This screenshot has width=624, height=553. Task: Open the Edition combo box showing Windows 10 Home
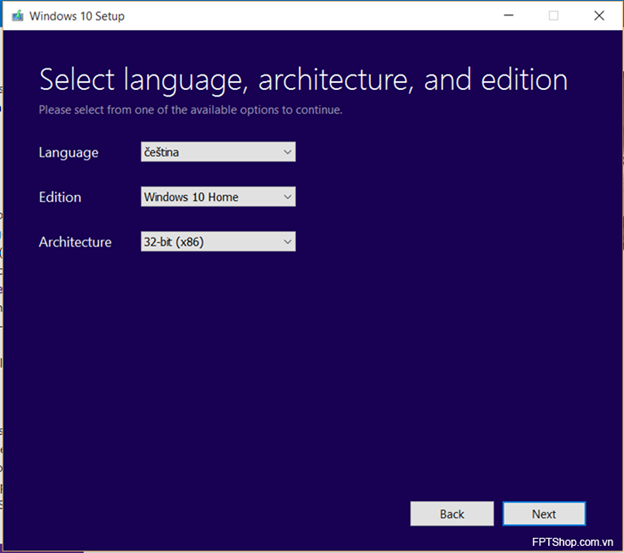coord(218,197)
